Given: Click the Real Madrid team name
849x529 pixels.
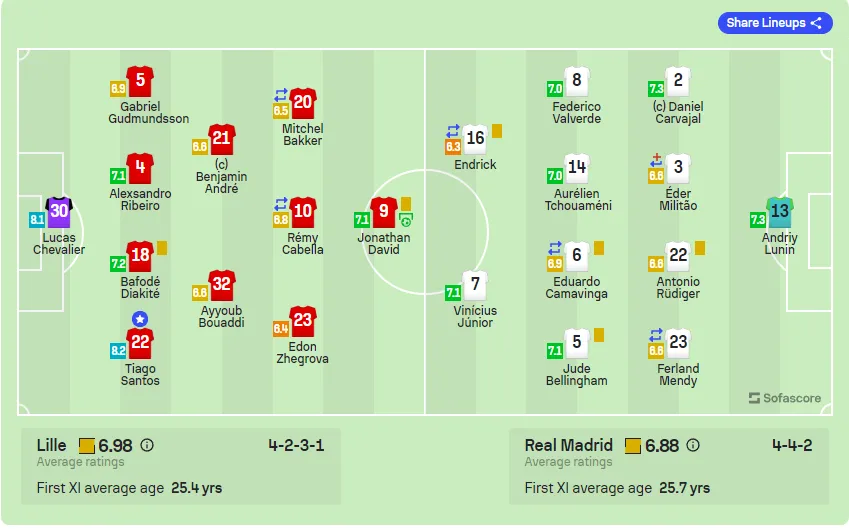Looking at the screenshot, I should click(569, 445).
